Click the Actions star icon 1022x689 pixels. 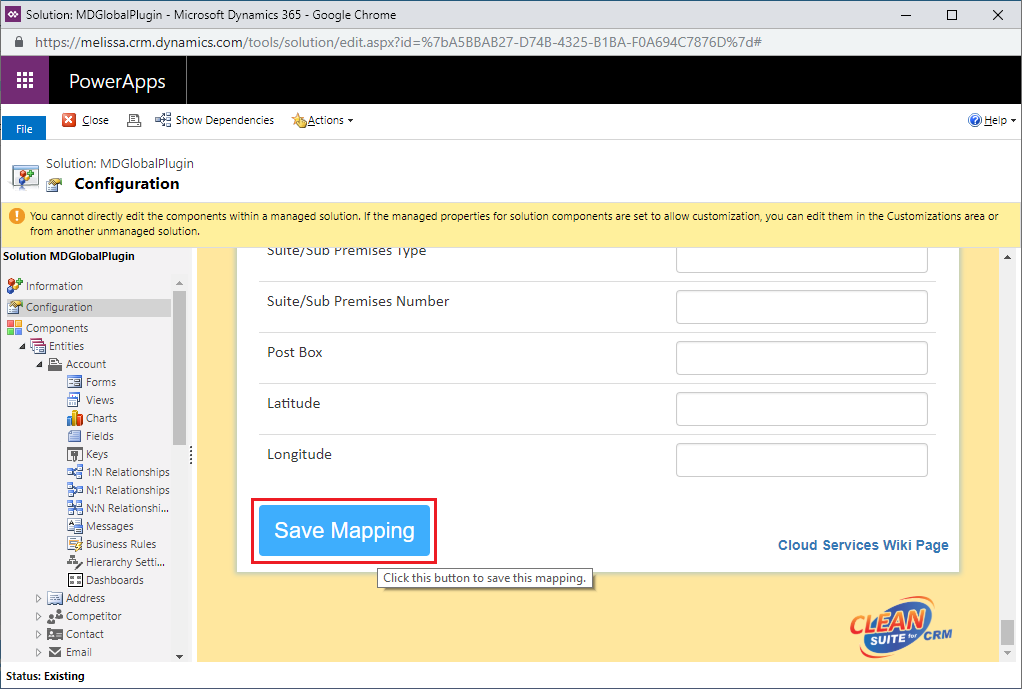click(299, 120)
